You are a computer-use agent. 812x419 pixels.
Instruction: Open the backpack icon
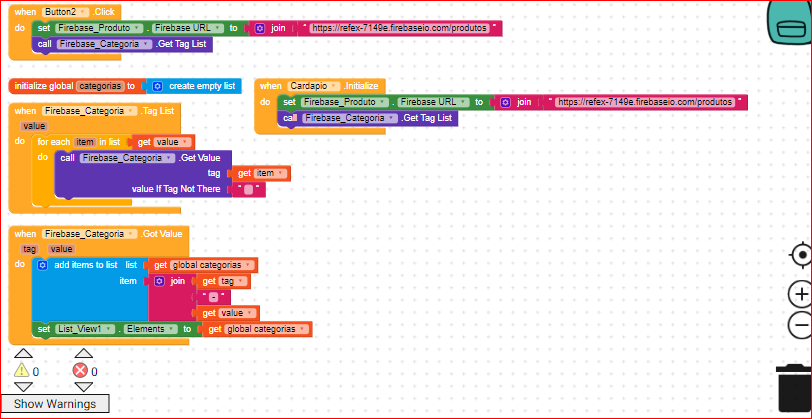(x=791, y=22)
